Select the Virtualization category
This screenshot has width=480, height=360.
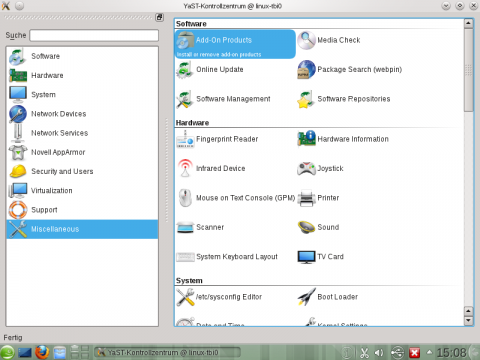[x=82, y=191]
